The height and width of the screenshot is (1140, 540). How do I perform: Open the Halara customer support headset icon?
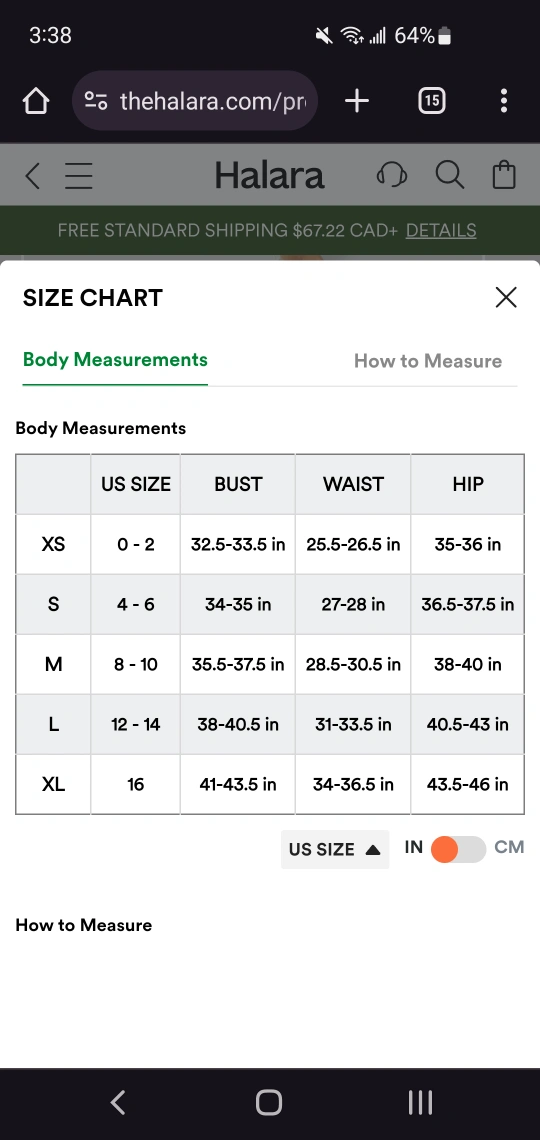pyautogui.click(x=392, y=175)
